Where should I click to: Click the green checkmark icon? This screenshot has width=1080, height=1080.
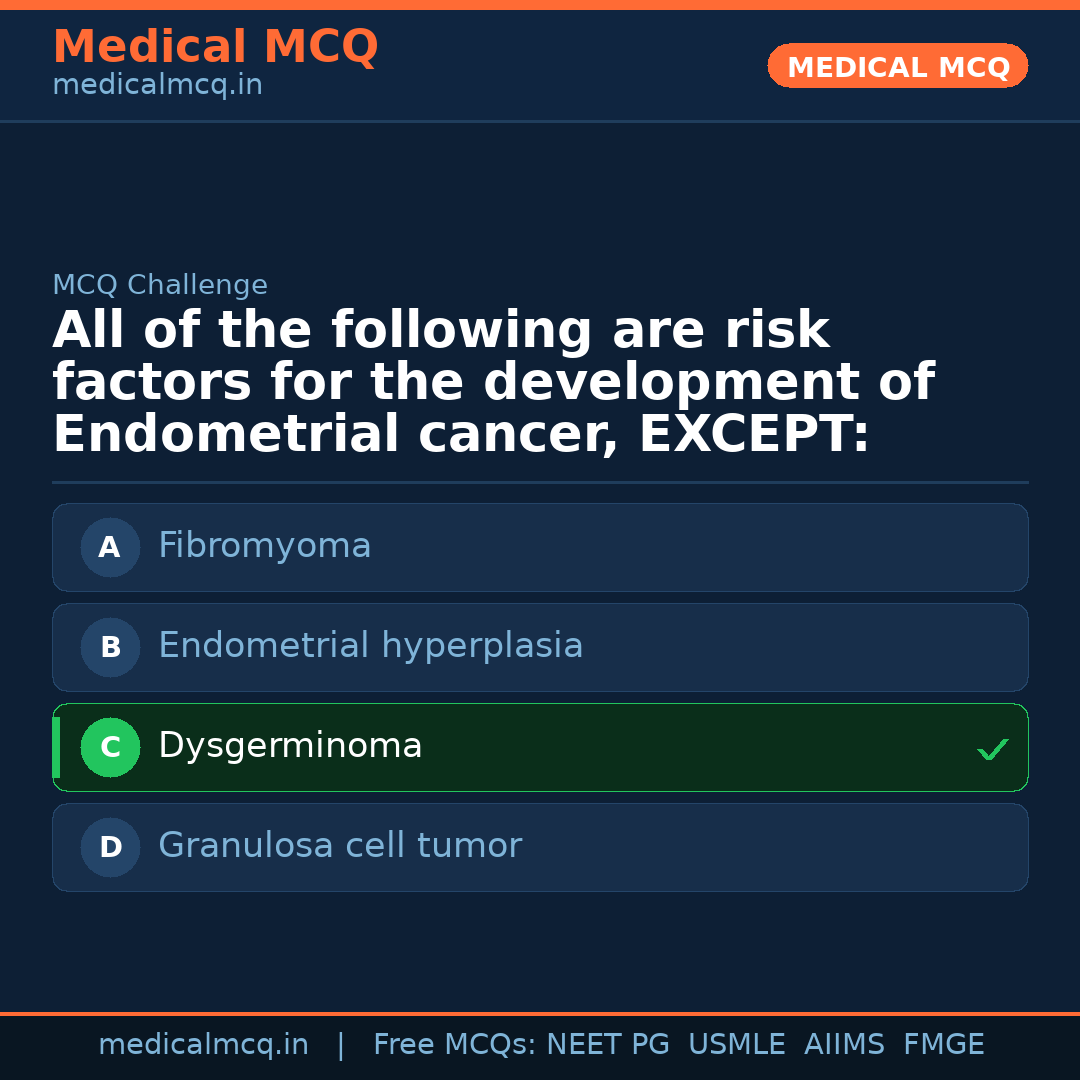pyautogui.click(x=992, y=749)
